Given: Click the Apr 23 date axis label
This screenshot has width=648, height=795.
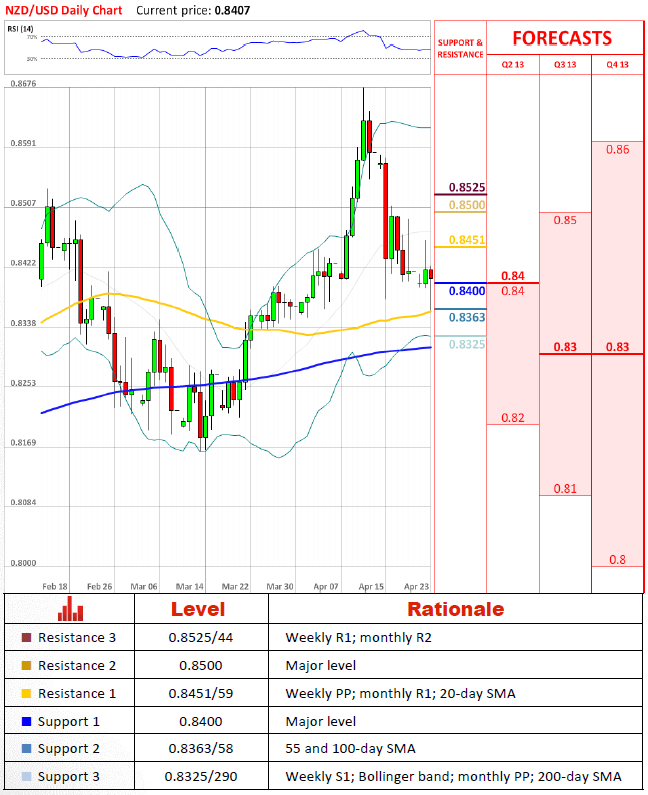Looking at the screenshot, I should pos(416,587).
